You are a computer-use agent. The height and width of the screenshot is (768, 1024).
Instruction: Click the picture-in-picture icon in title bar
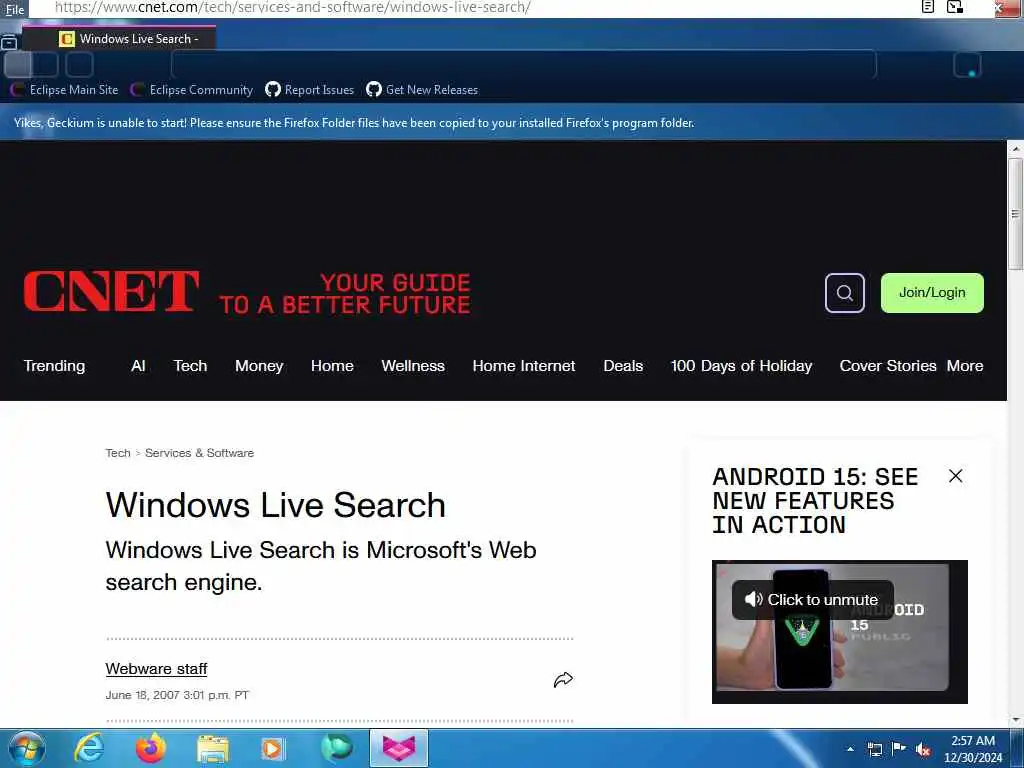point(955,7)
